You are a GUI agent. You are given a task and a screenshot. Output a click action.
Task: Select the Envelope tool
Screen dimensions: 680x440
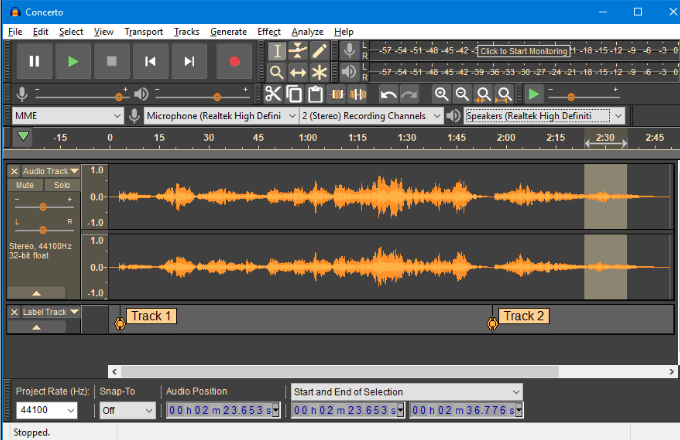[298, 51]
